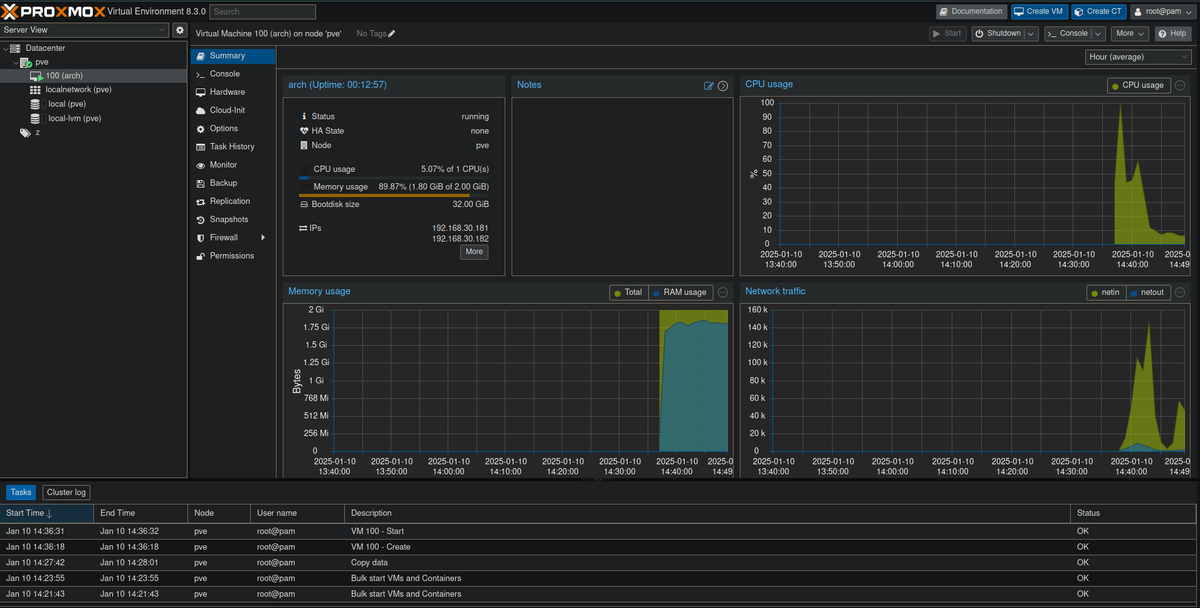Collapse the pve node tree
1200x608 pixels.
point(16,62)
